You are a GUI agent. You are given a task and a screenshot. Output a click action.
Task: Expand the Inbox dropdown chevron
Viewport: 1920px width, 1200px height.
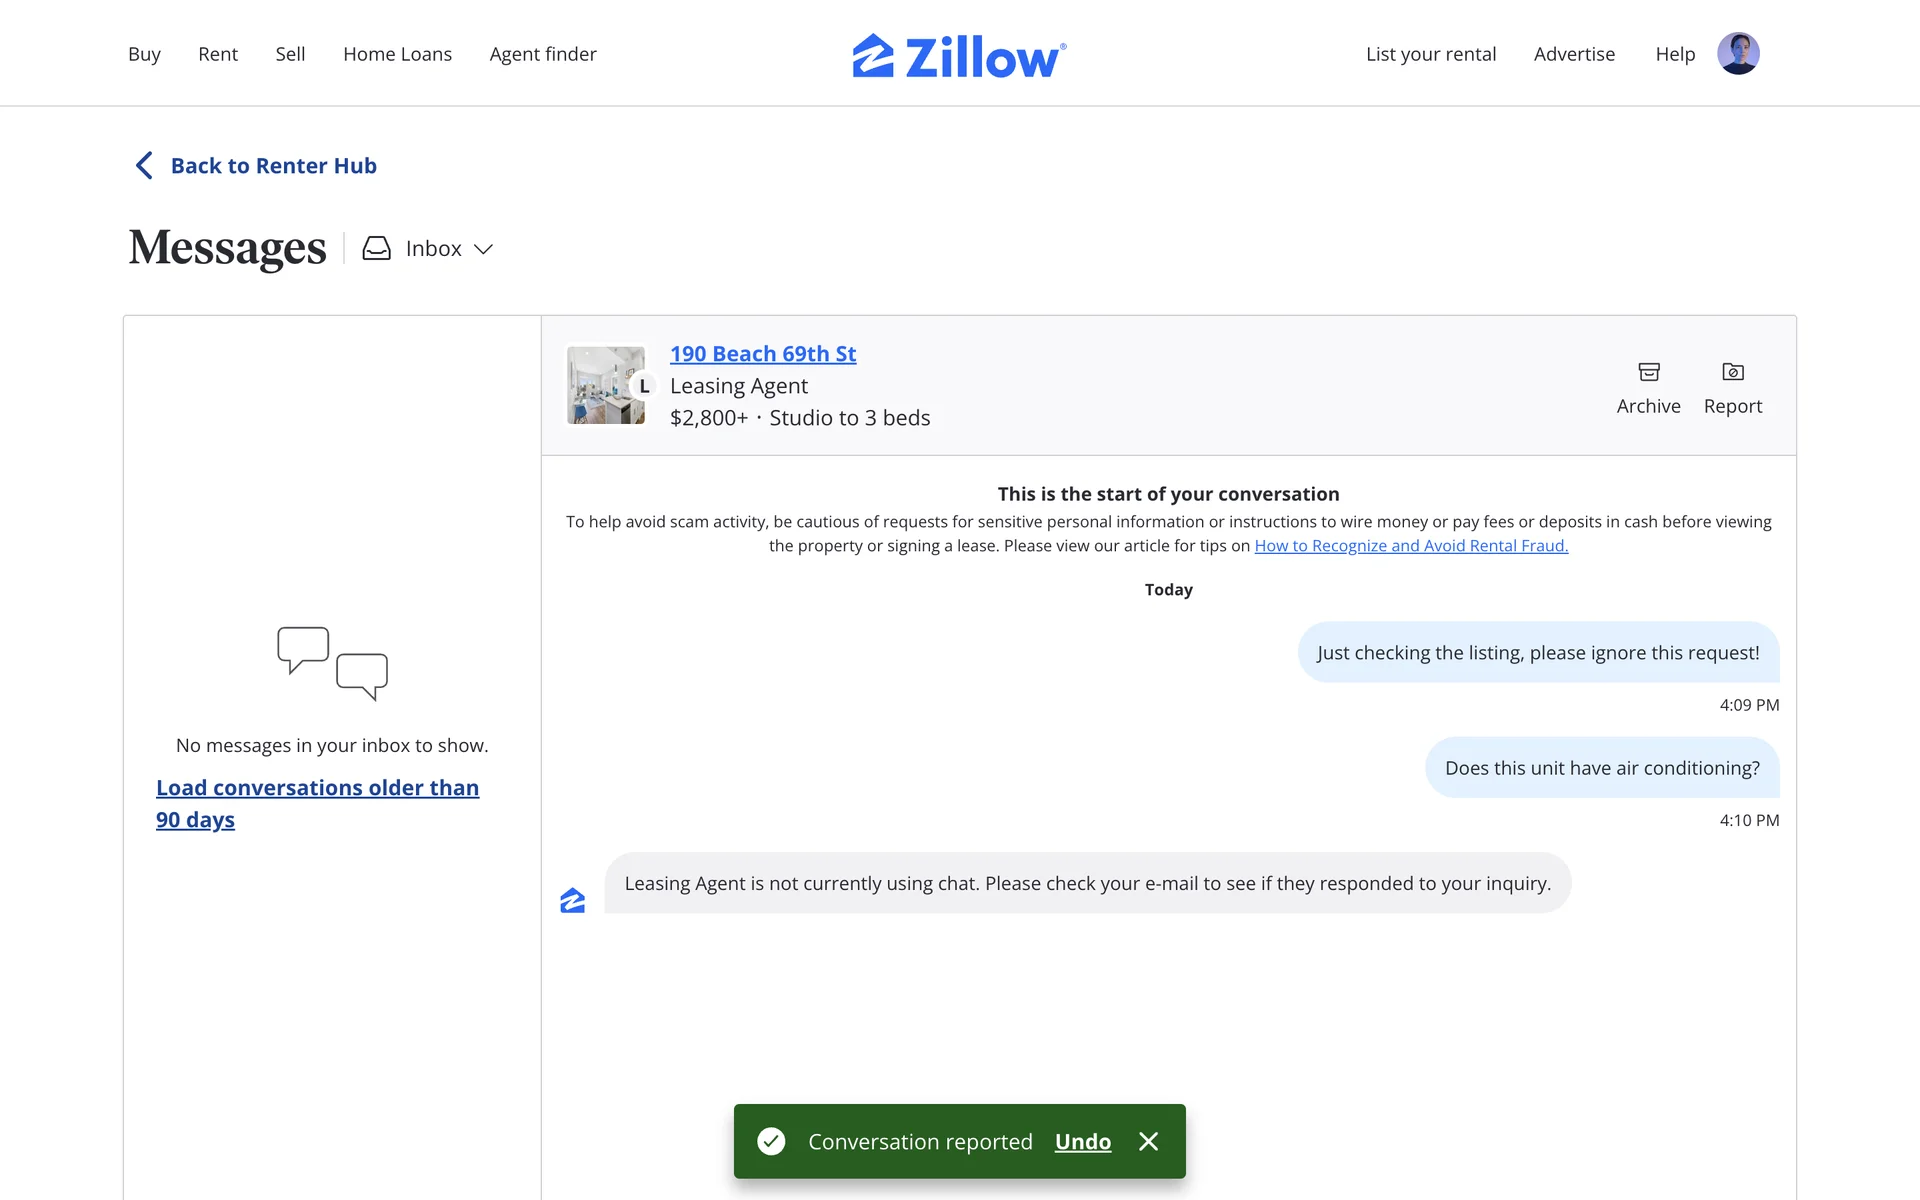[484, 249]
